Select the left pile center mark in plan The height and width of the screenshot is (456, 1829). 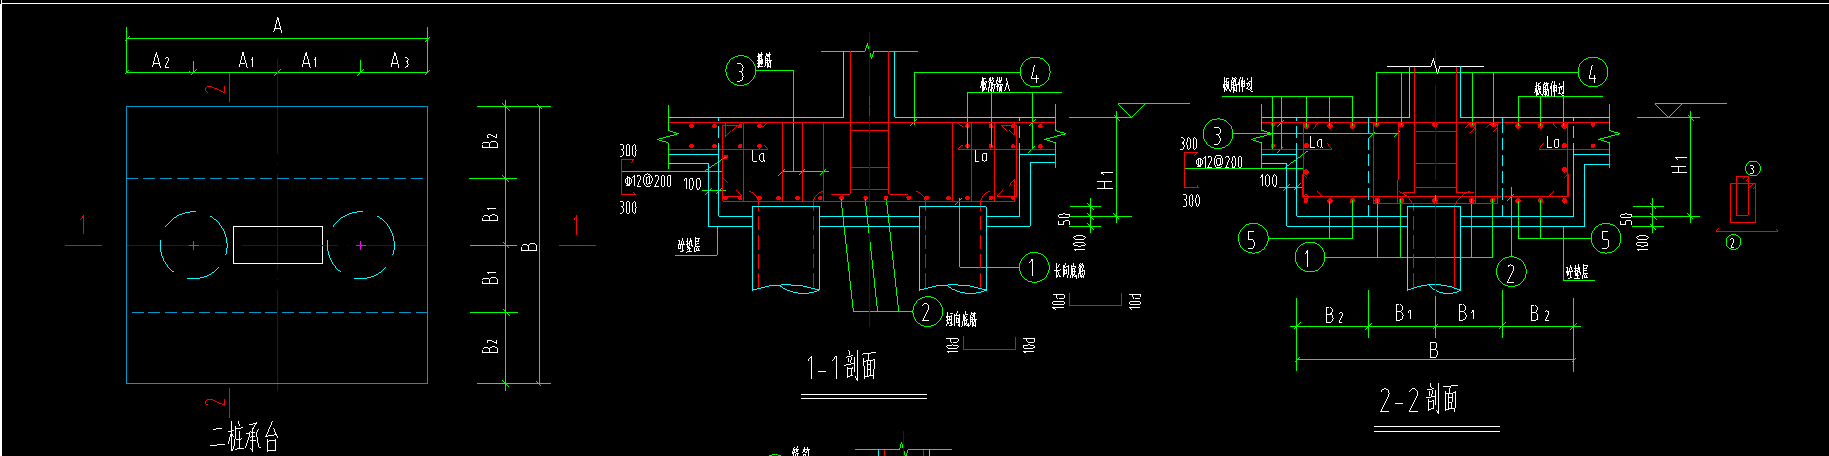194,245
